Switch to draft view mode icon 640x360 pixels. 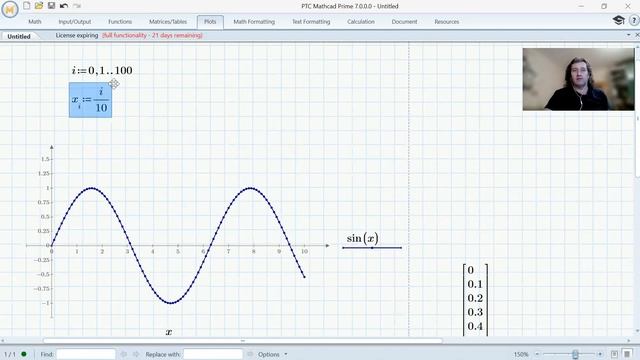click(627, 354)
